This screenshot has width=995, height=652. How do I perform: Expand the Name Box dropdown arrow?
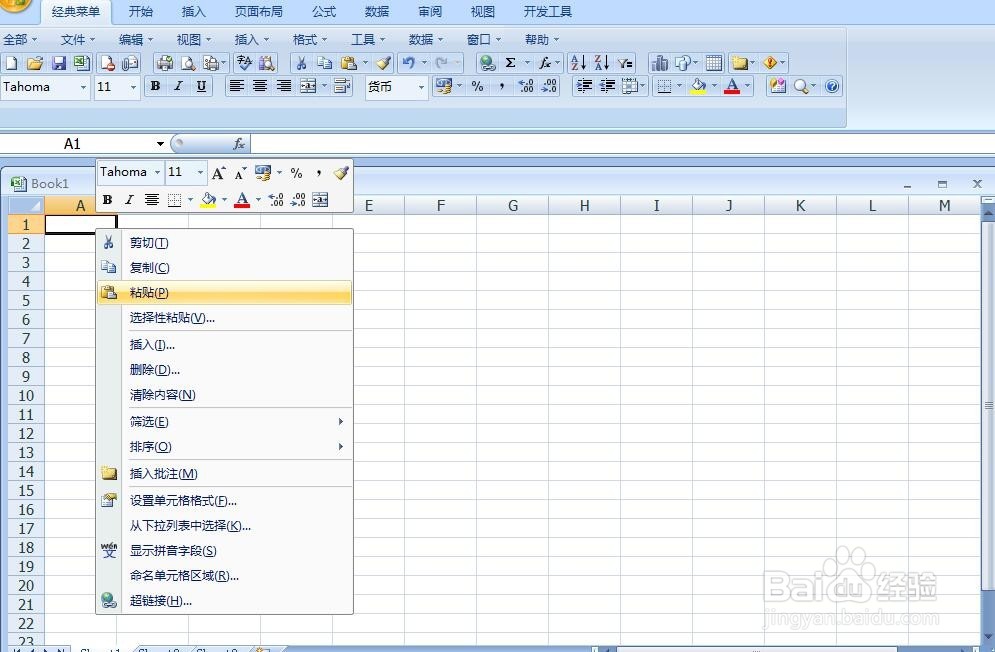pyautogui.click(x=161, y=144)
